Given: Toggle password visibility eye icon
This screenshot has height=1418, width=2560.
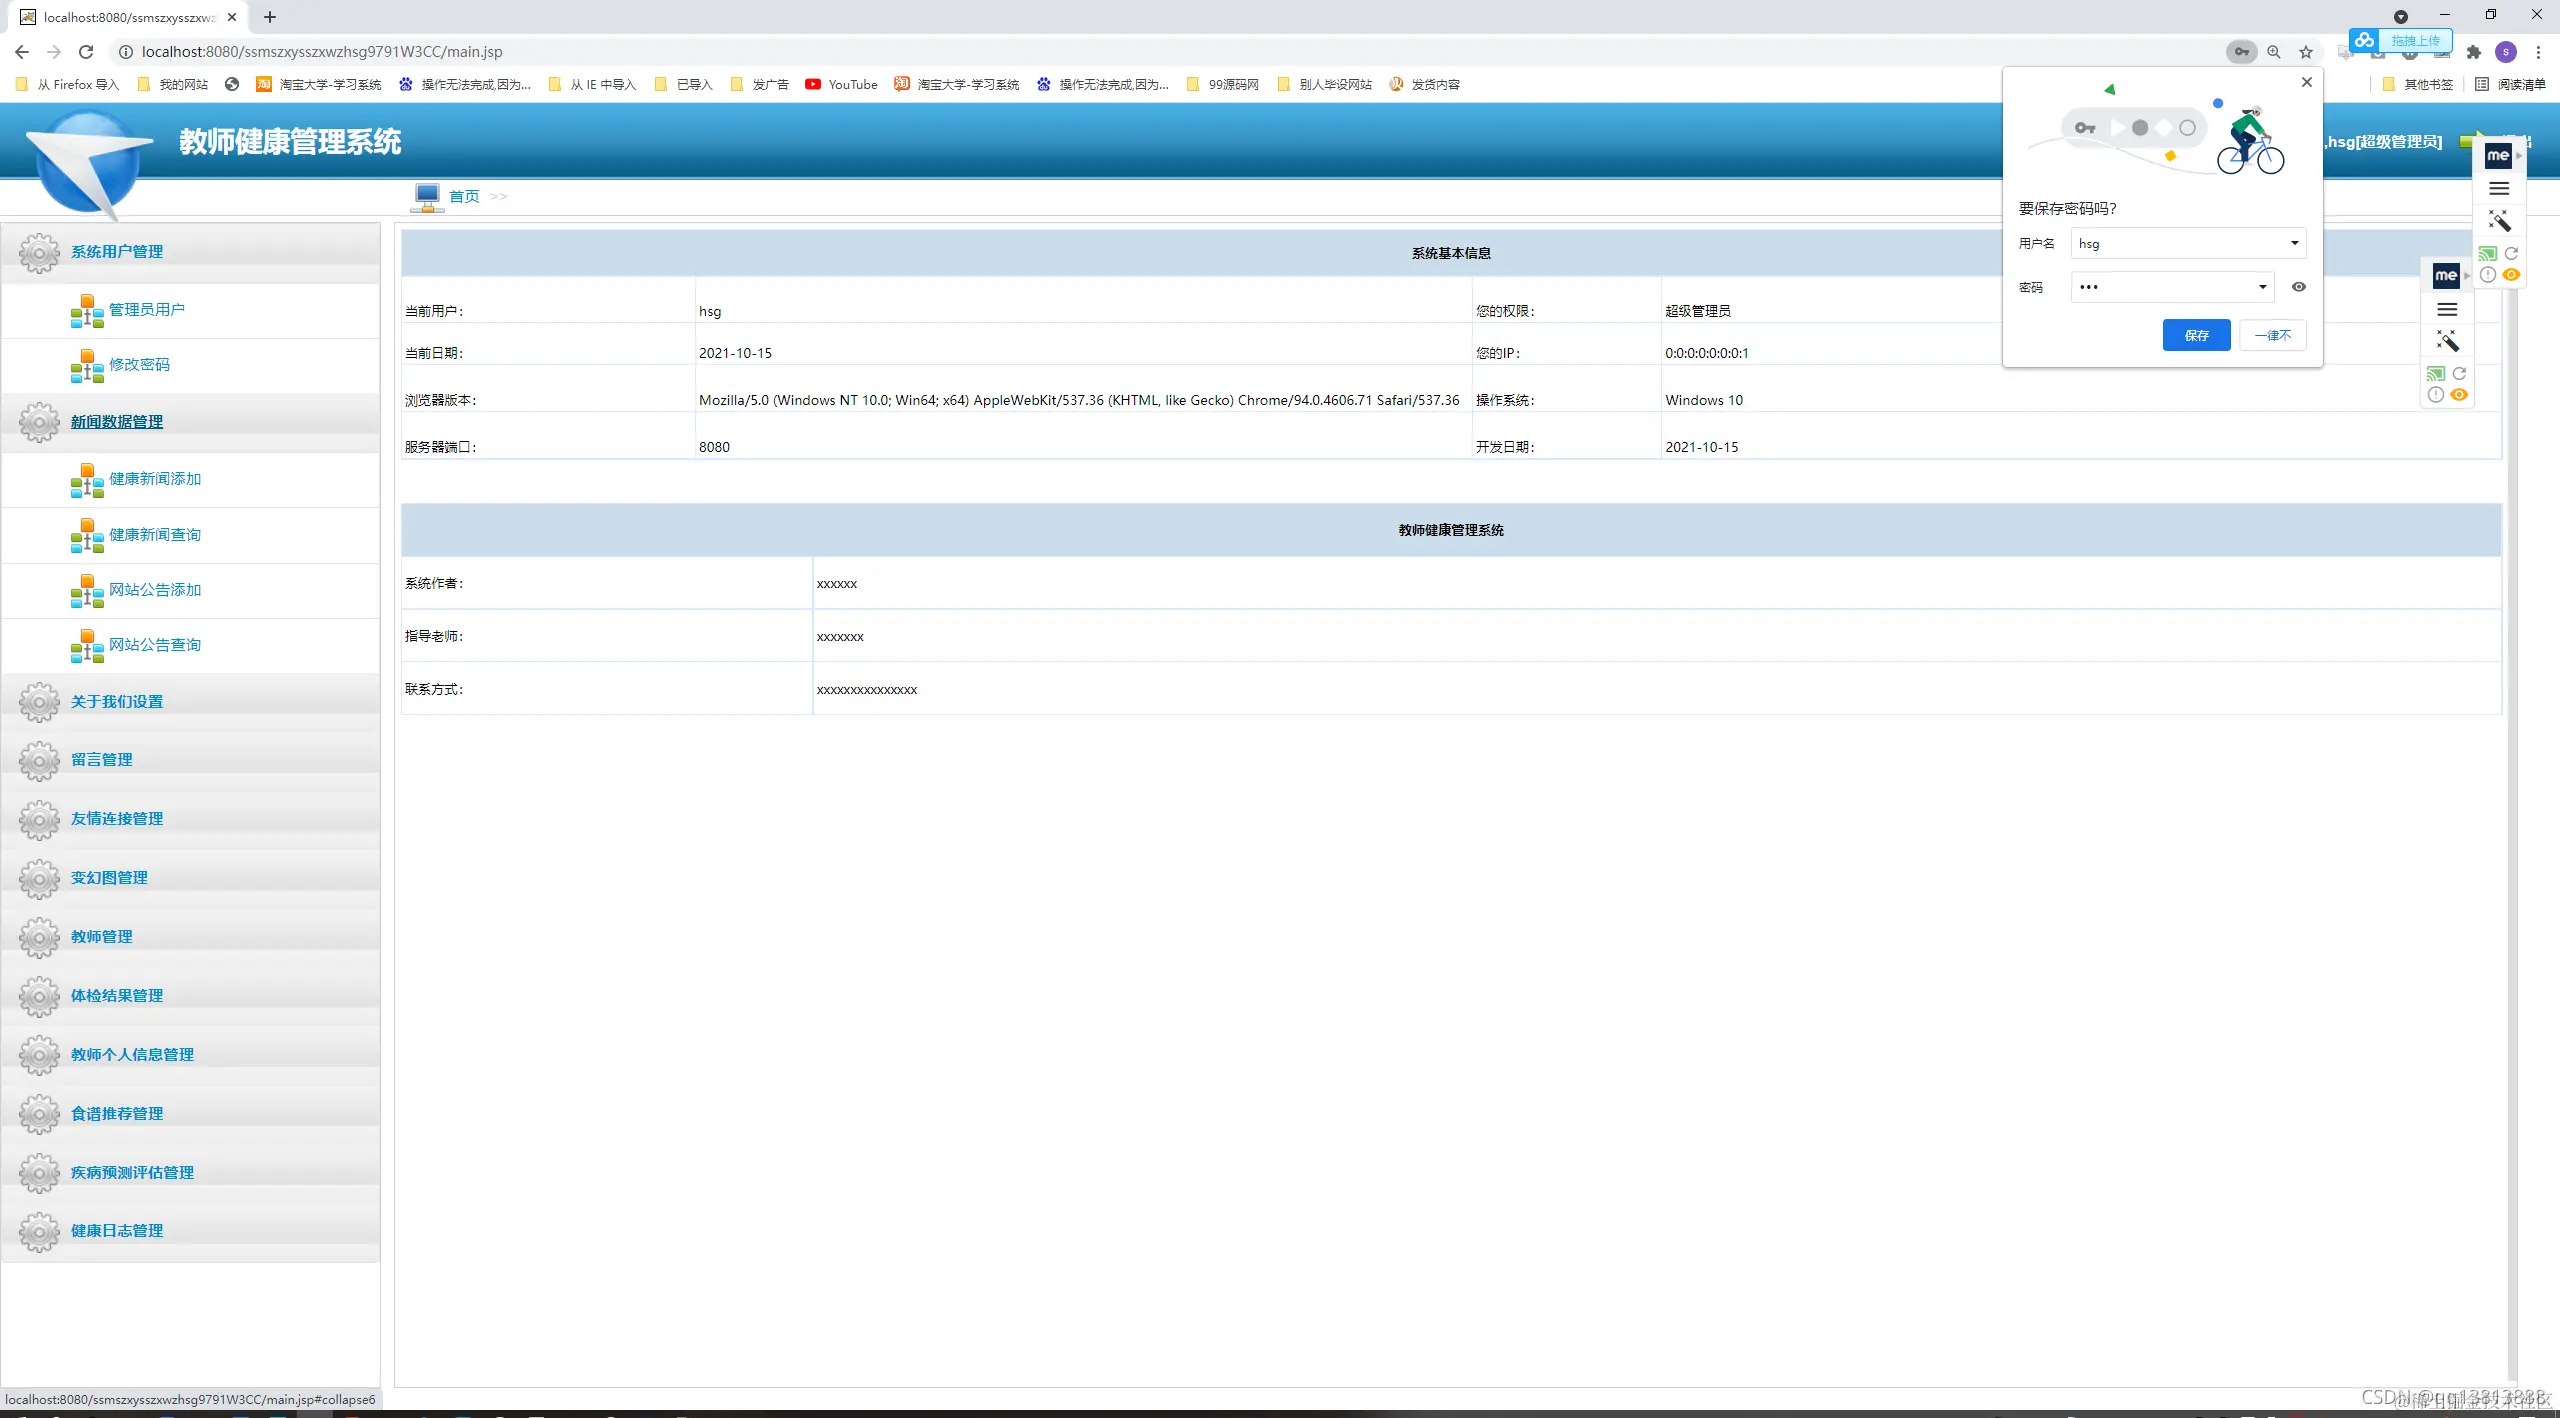Looking at the screenshot, I should tap(2299, 287).
